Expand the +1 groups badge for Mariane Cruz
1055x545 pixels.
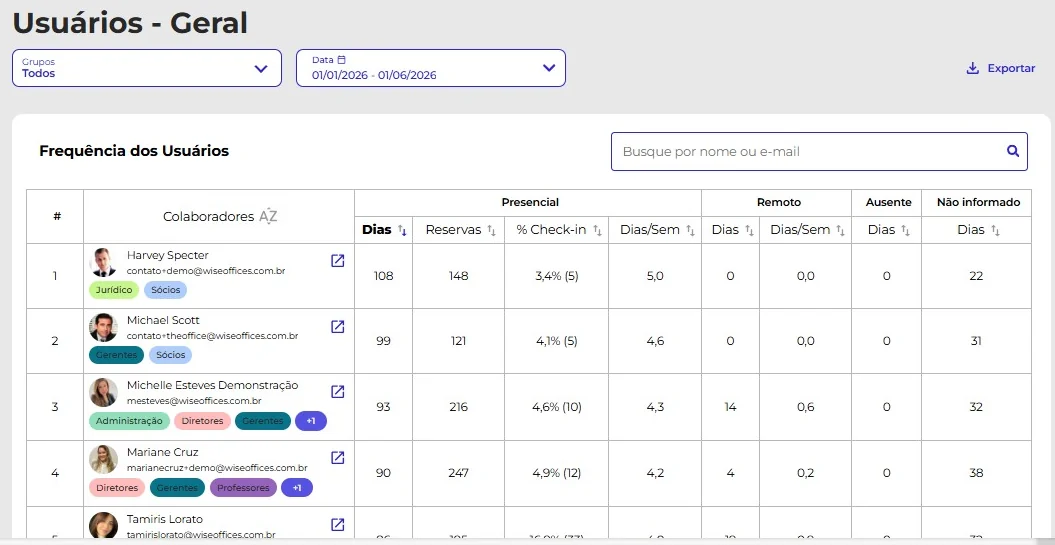click(x=297, y=488)
